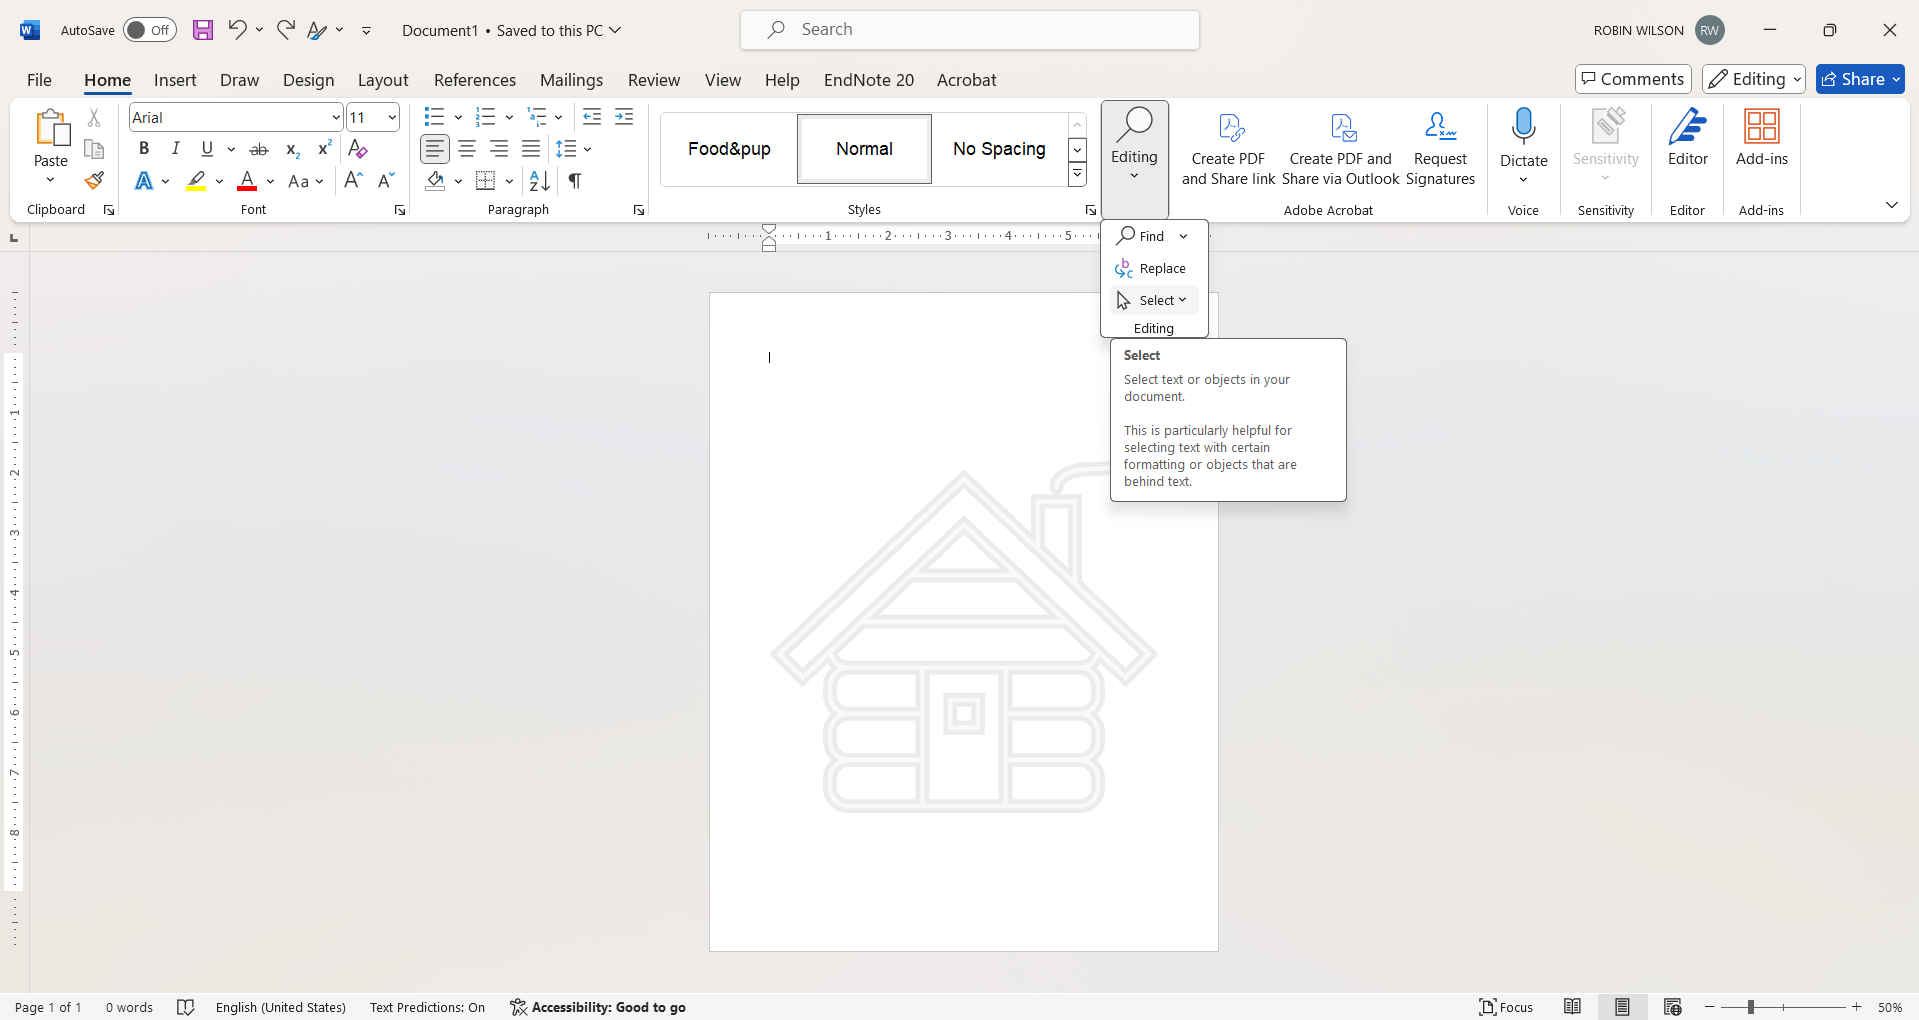Expand the Select submenu arrow
1919x1020 pixels.
click(x=1182, y=300)
